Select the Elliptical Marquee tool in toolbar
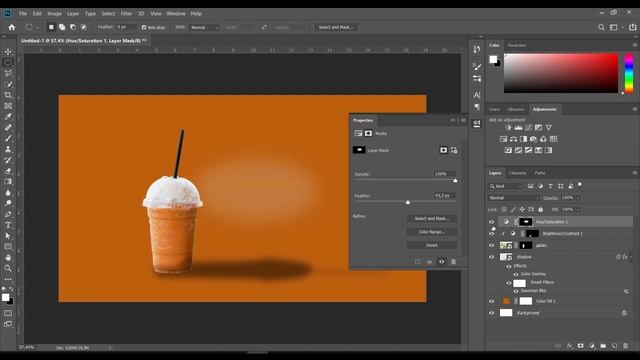 pyautogui.click(x=8, y=63)
